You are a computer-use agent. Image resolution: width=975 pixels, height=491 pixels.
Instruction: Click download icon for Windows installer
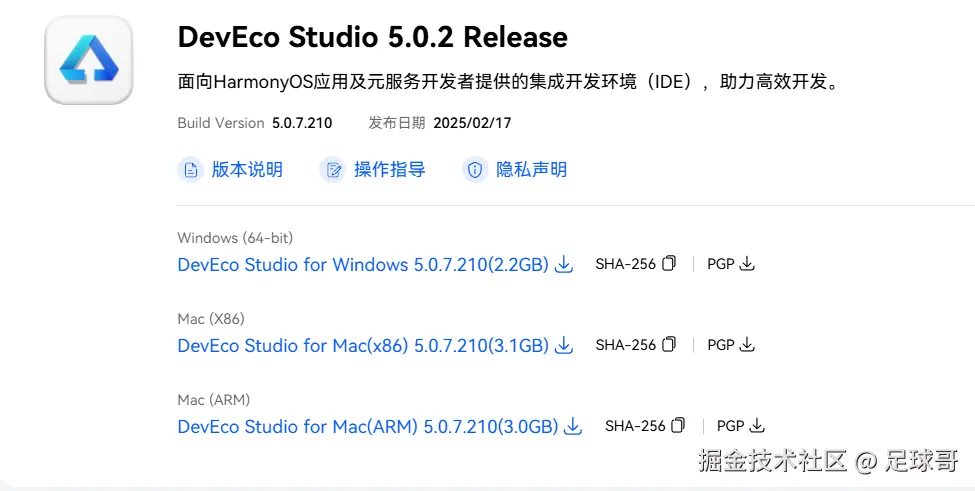[564, 265]
